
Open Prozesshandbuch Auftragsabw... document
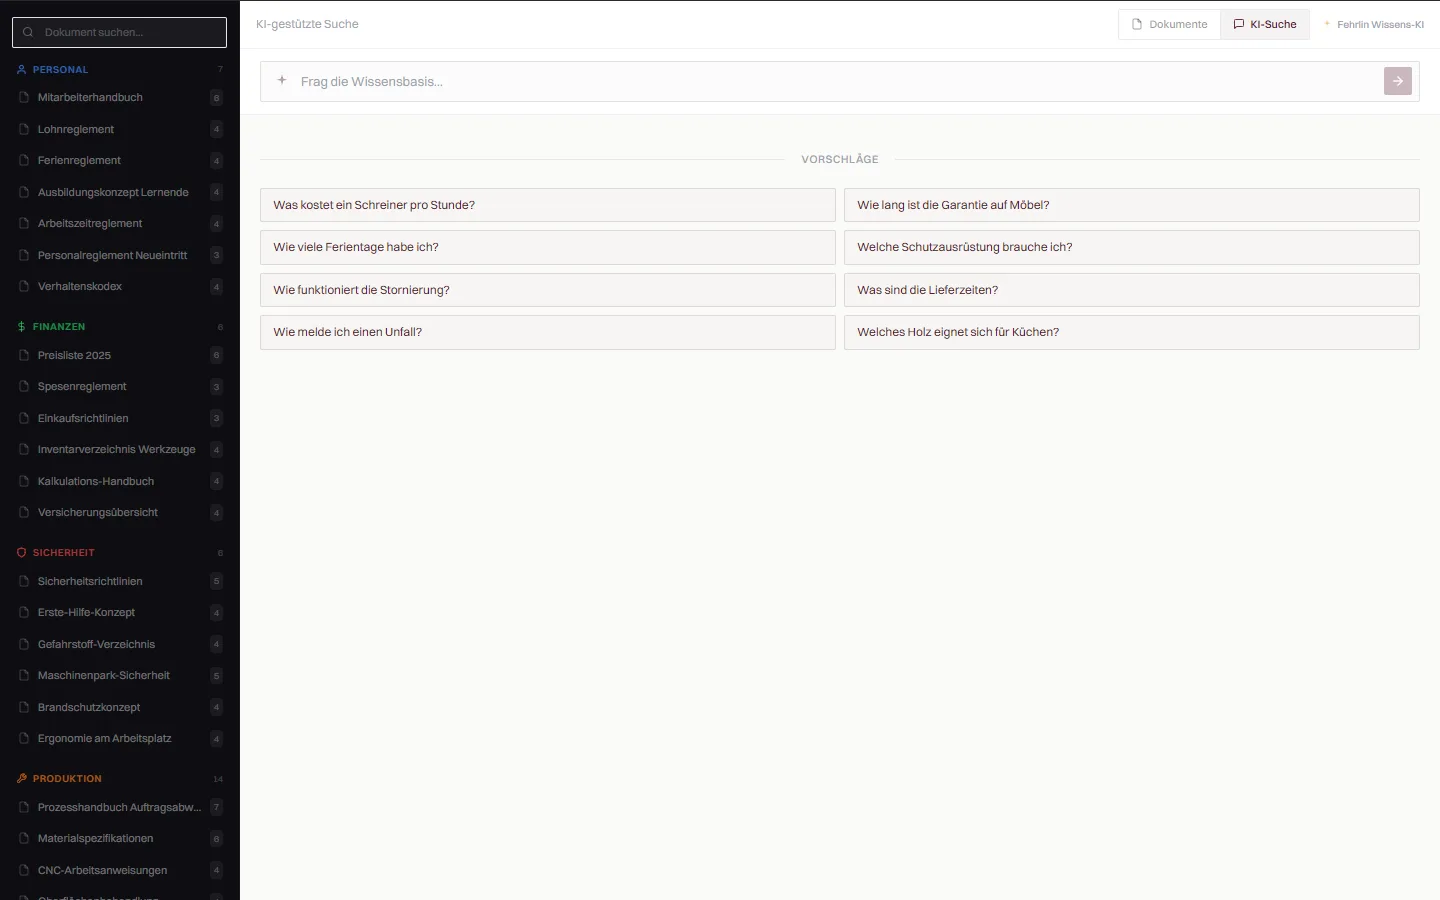tap(120, 807)
